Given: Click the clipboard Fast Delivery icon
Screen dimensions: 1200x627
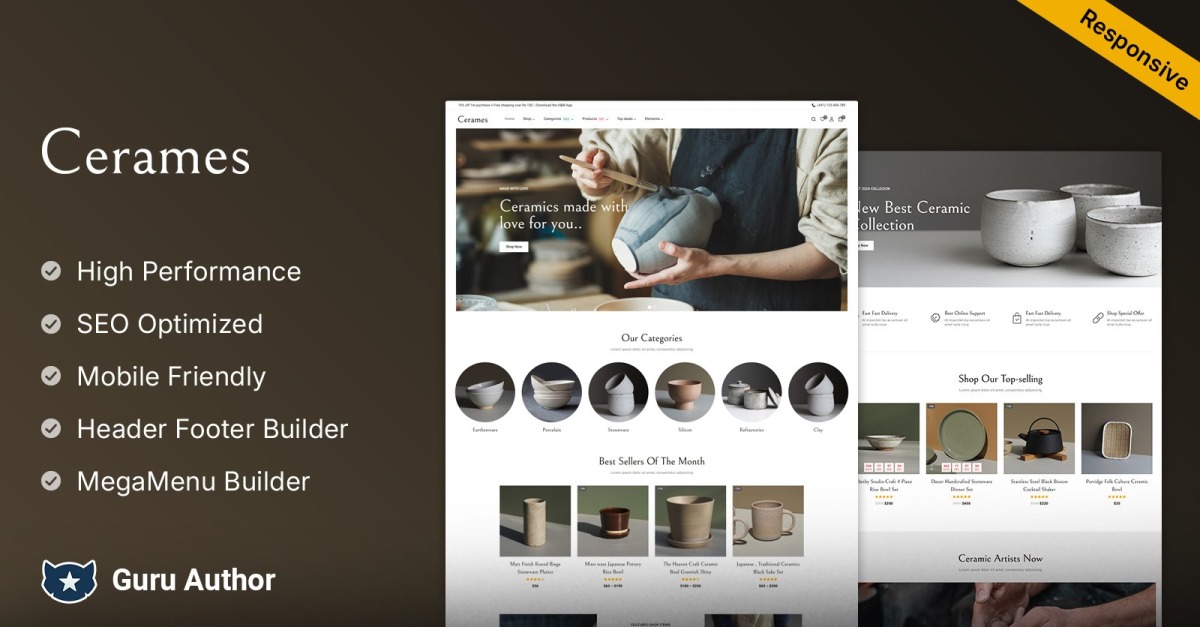Looking at the screenshot, I should coord(1017,318).
